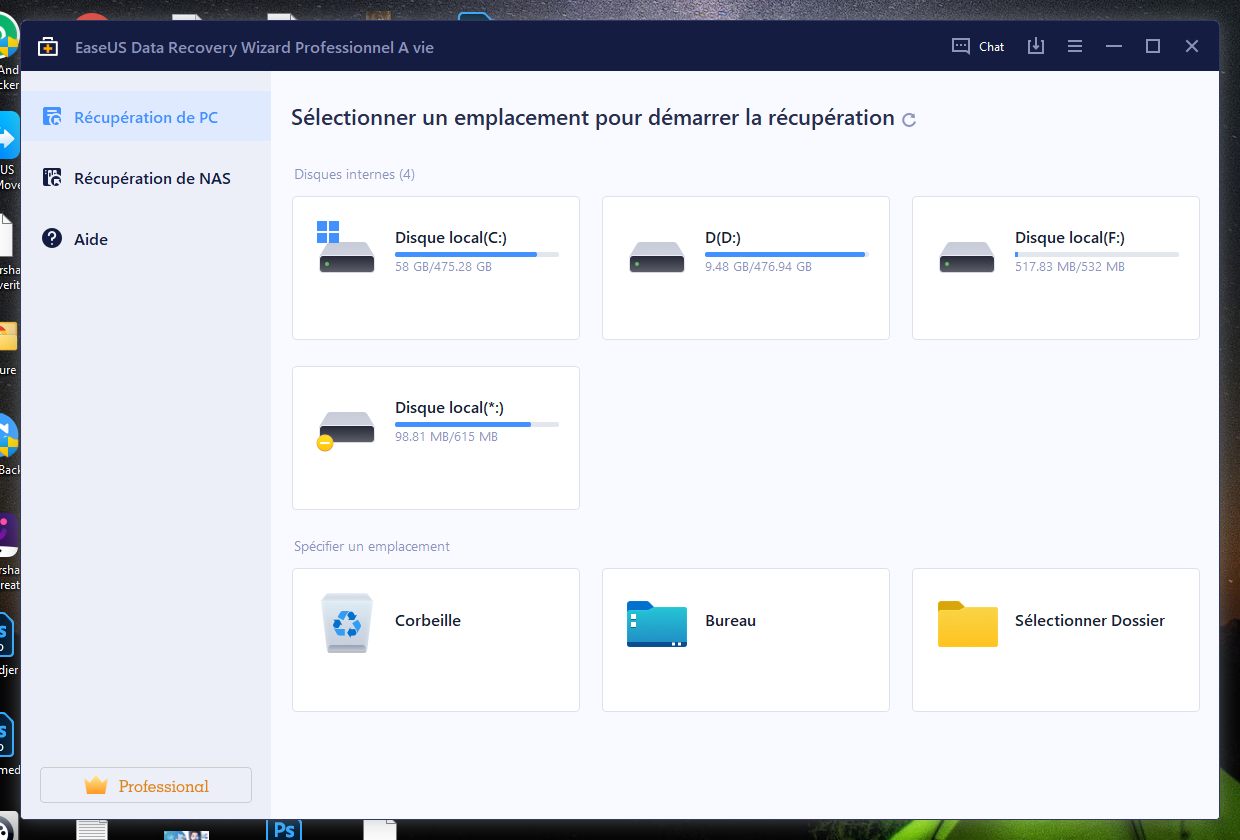Click the D(D:) hard drive icon
The width and height of the screenshot is (1240, 840).
point(657,258)
